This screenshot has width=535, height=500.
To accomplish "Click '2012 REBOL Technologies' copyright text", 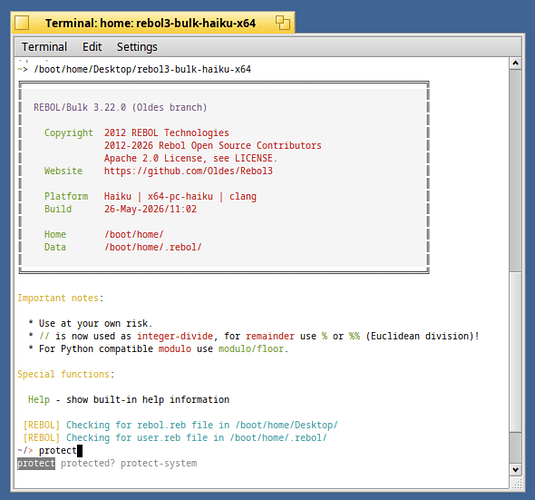I will coord(167,133).
